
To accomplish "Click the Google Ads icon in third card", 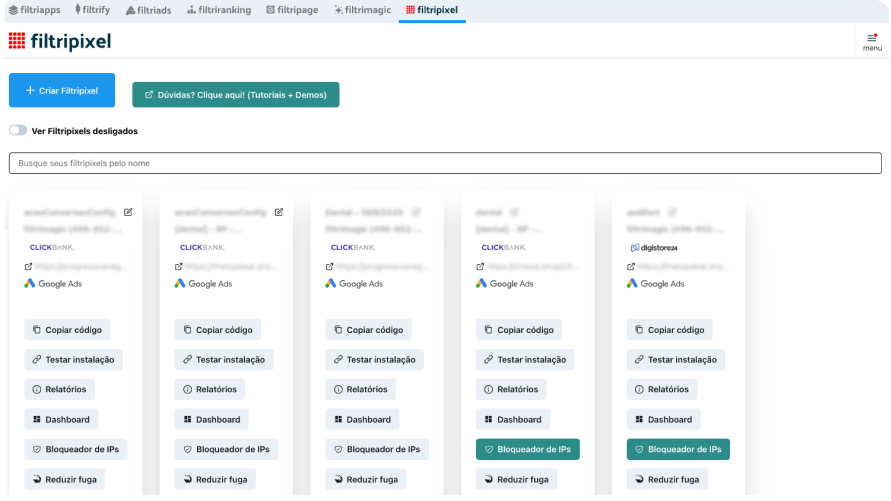I will [331, 284].
